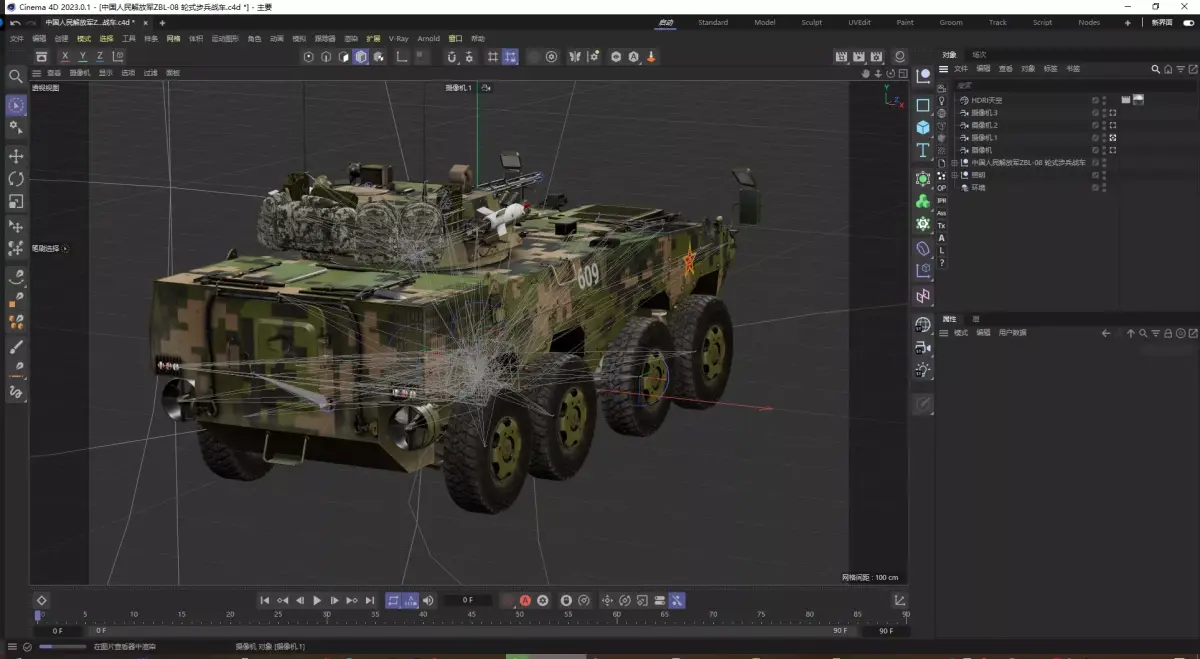Open the 文件 menu in main menu bar

point(16,38)
